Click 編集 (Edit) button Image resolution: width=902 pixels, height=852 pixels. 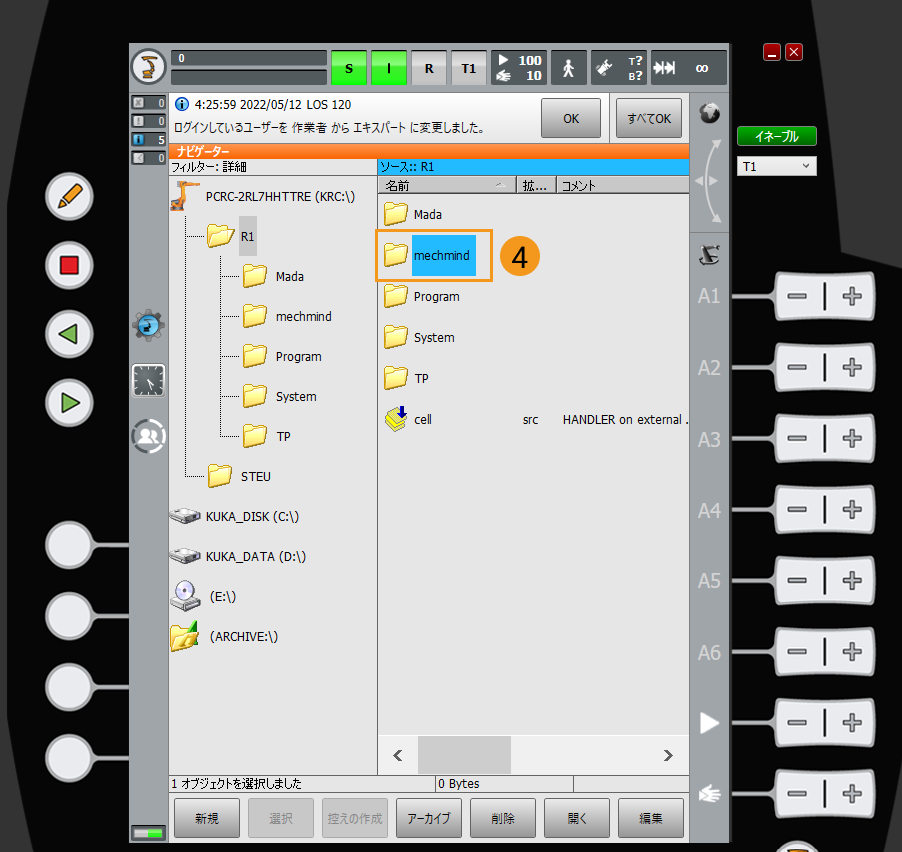[651, 818]
